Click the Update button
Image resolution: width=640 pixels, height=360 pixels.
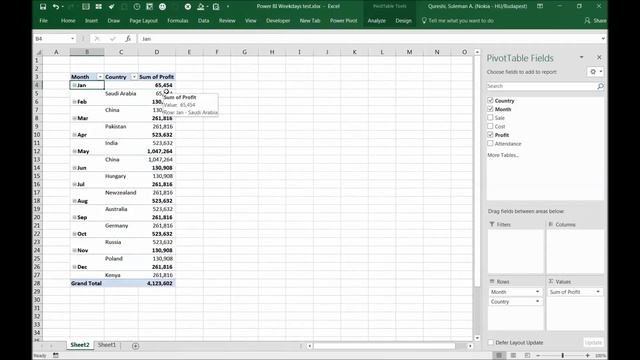tap(593, 342)
